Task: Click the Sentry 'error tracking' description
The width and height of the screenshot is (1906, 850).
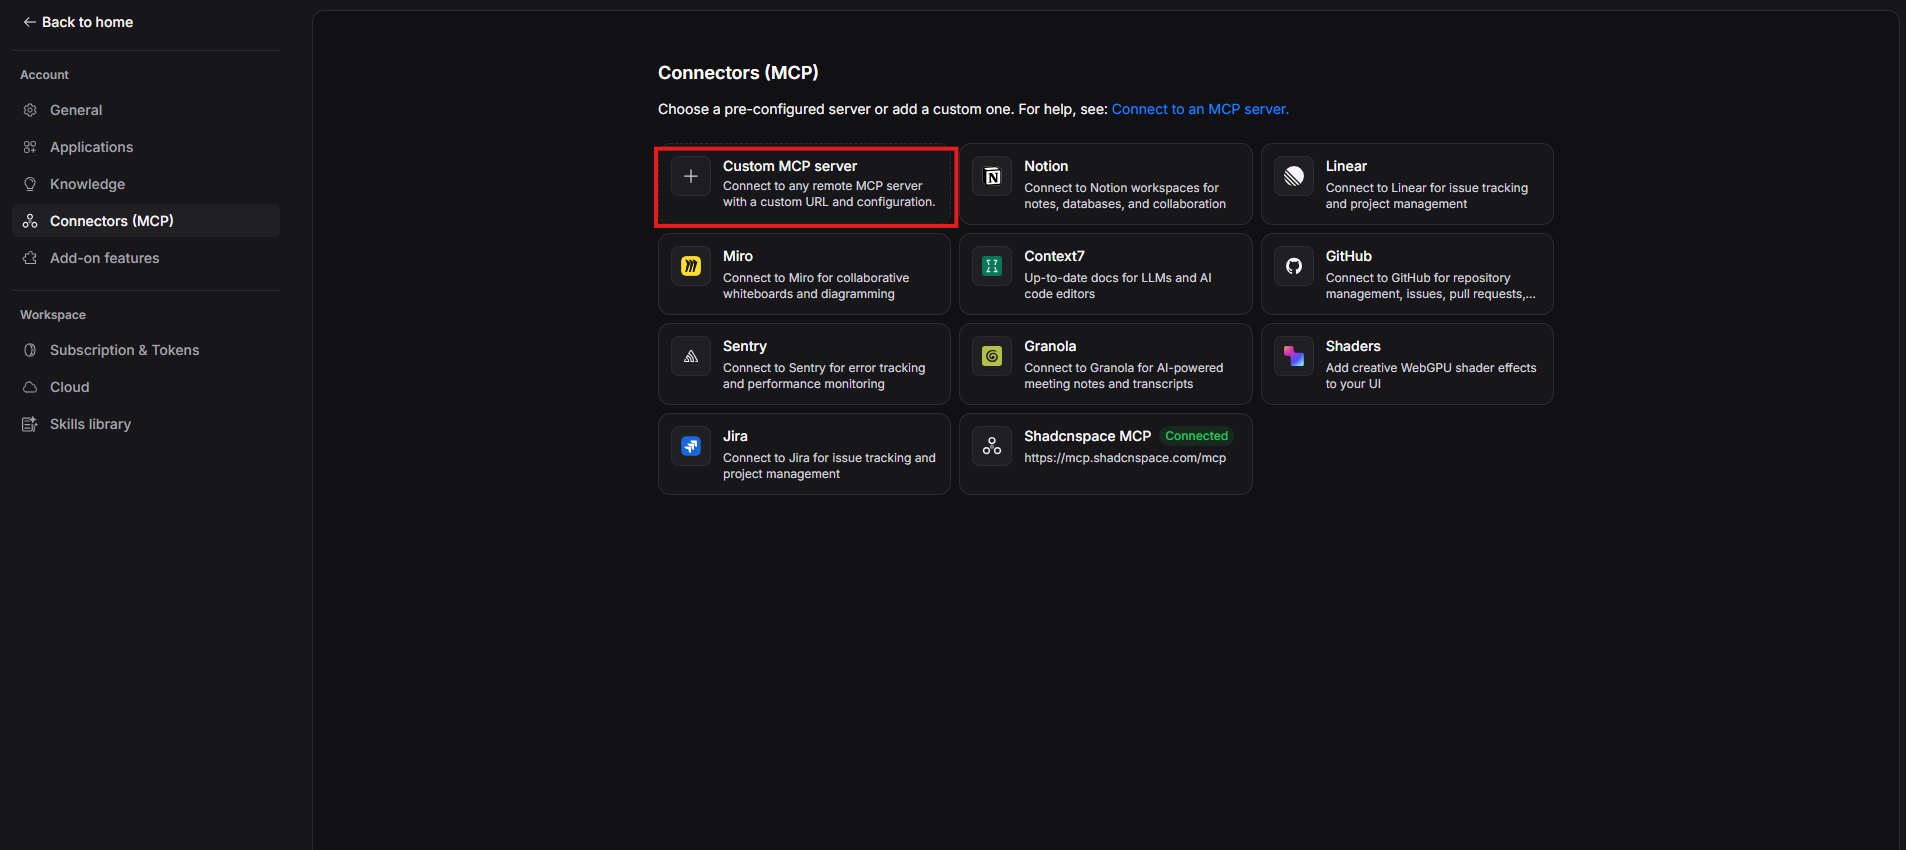Action: click(x=824, y=376)
